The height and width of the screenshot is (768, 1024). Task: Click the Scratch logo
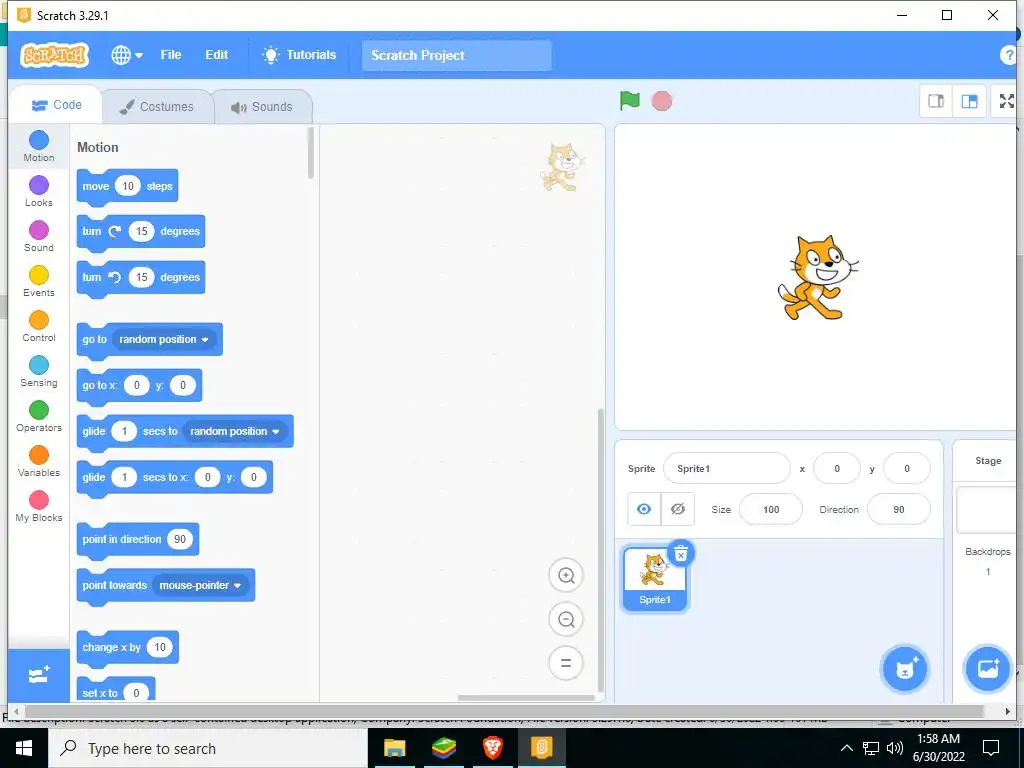tap(54, 55)
